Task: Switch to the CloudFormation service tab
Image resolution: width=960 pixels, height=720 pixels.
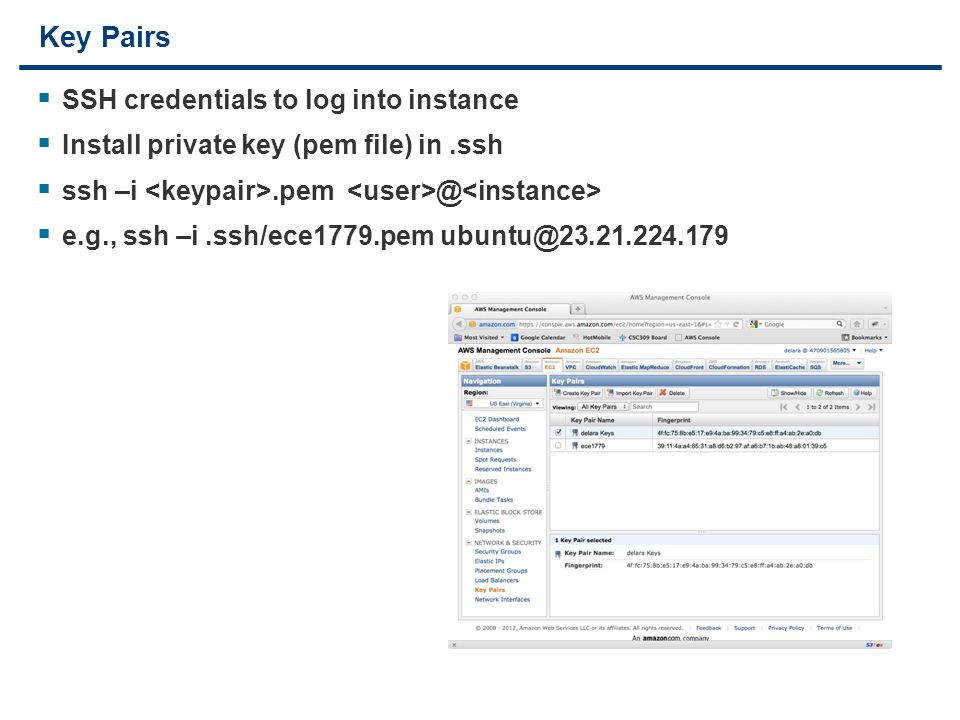Action: (x=729, y=366)
